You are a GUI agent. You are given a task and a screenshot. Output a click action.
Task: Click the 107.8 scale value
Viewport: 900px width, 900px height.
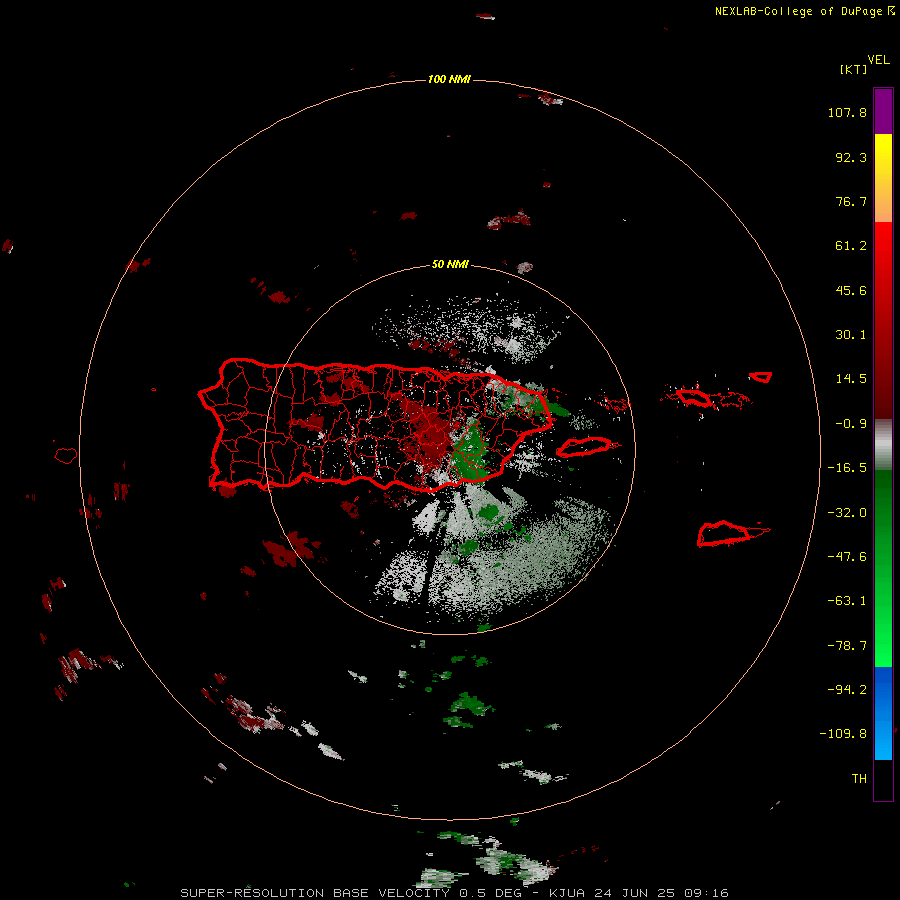(x=847, y=112)
